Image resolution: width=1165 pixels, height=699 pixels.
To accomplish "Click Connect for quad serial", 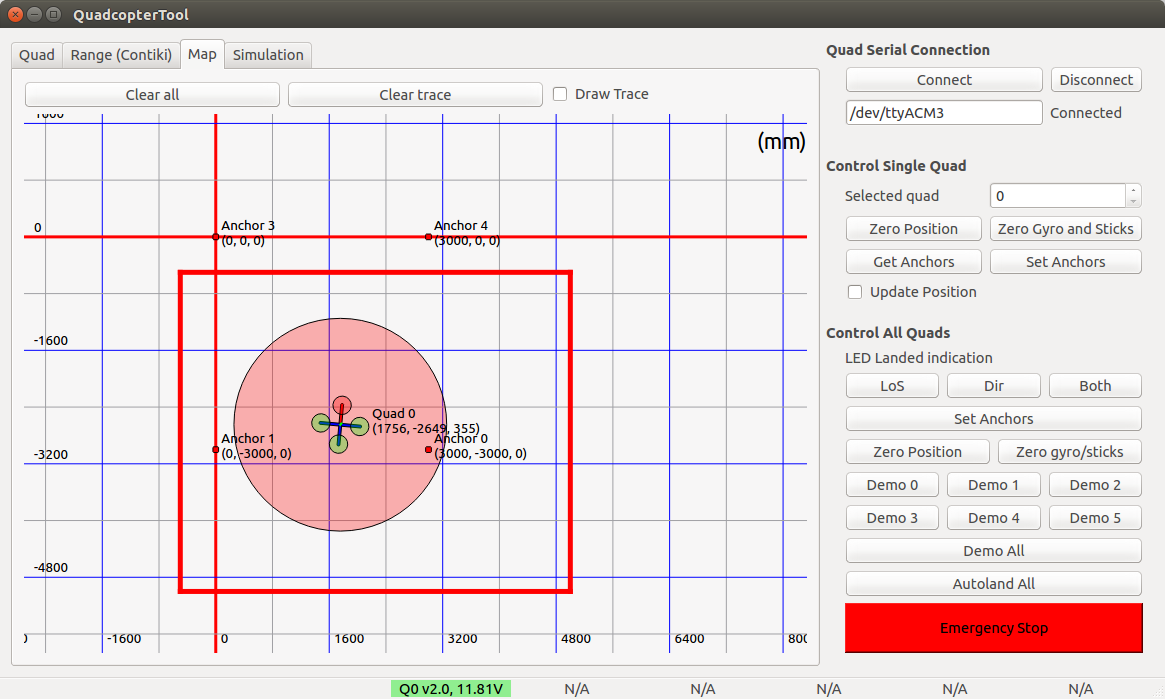I will [944, 79].
